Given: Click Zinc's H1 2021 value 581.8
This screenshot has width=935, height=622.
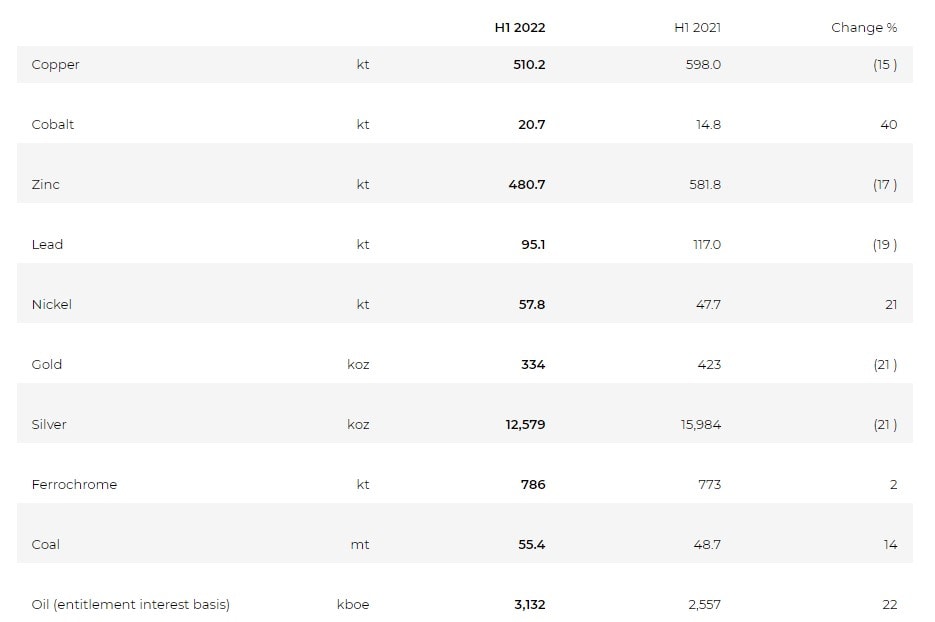Looking at the screenshot, I should pos(700,185).
